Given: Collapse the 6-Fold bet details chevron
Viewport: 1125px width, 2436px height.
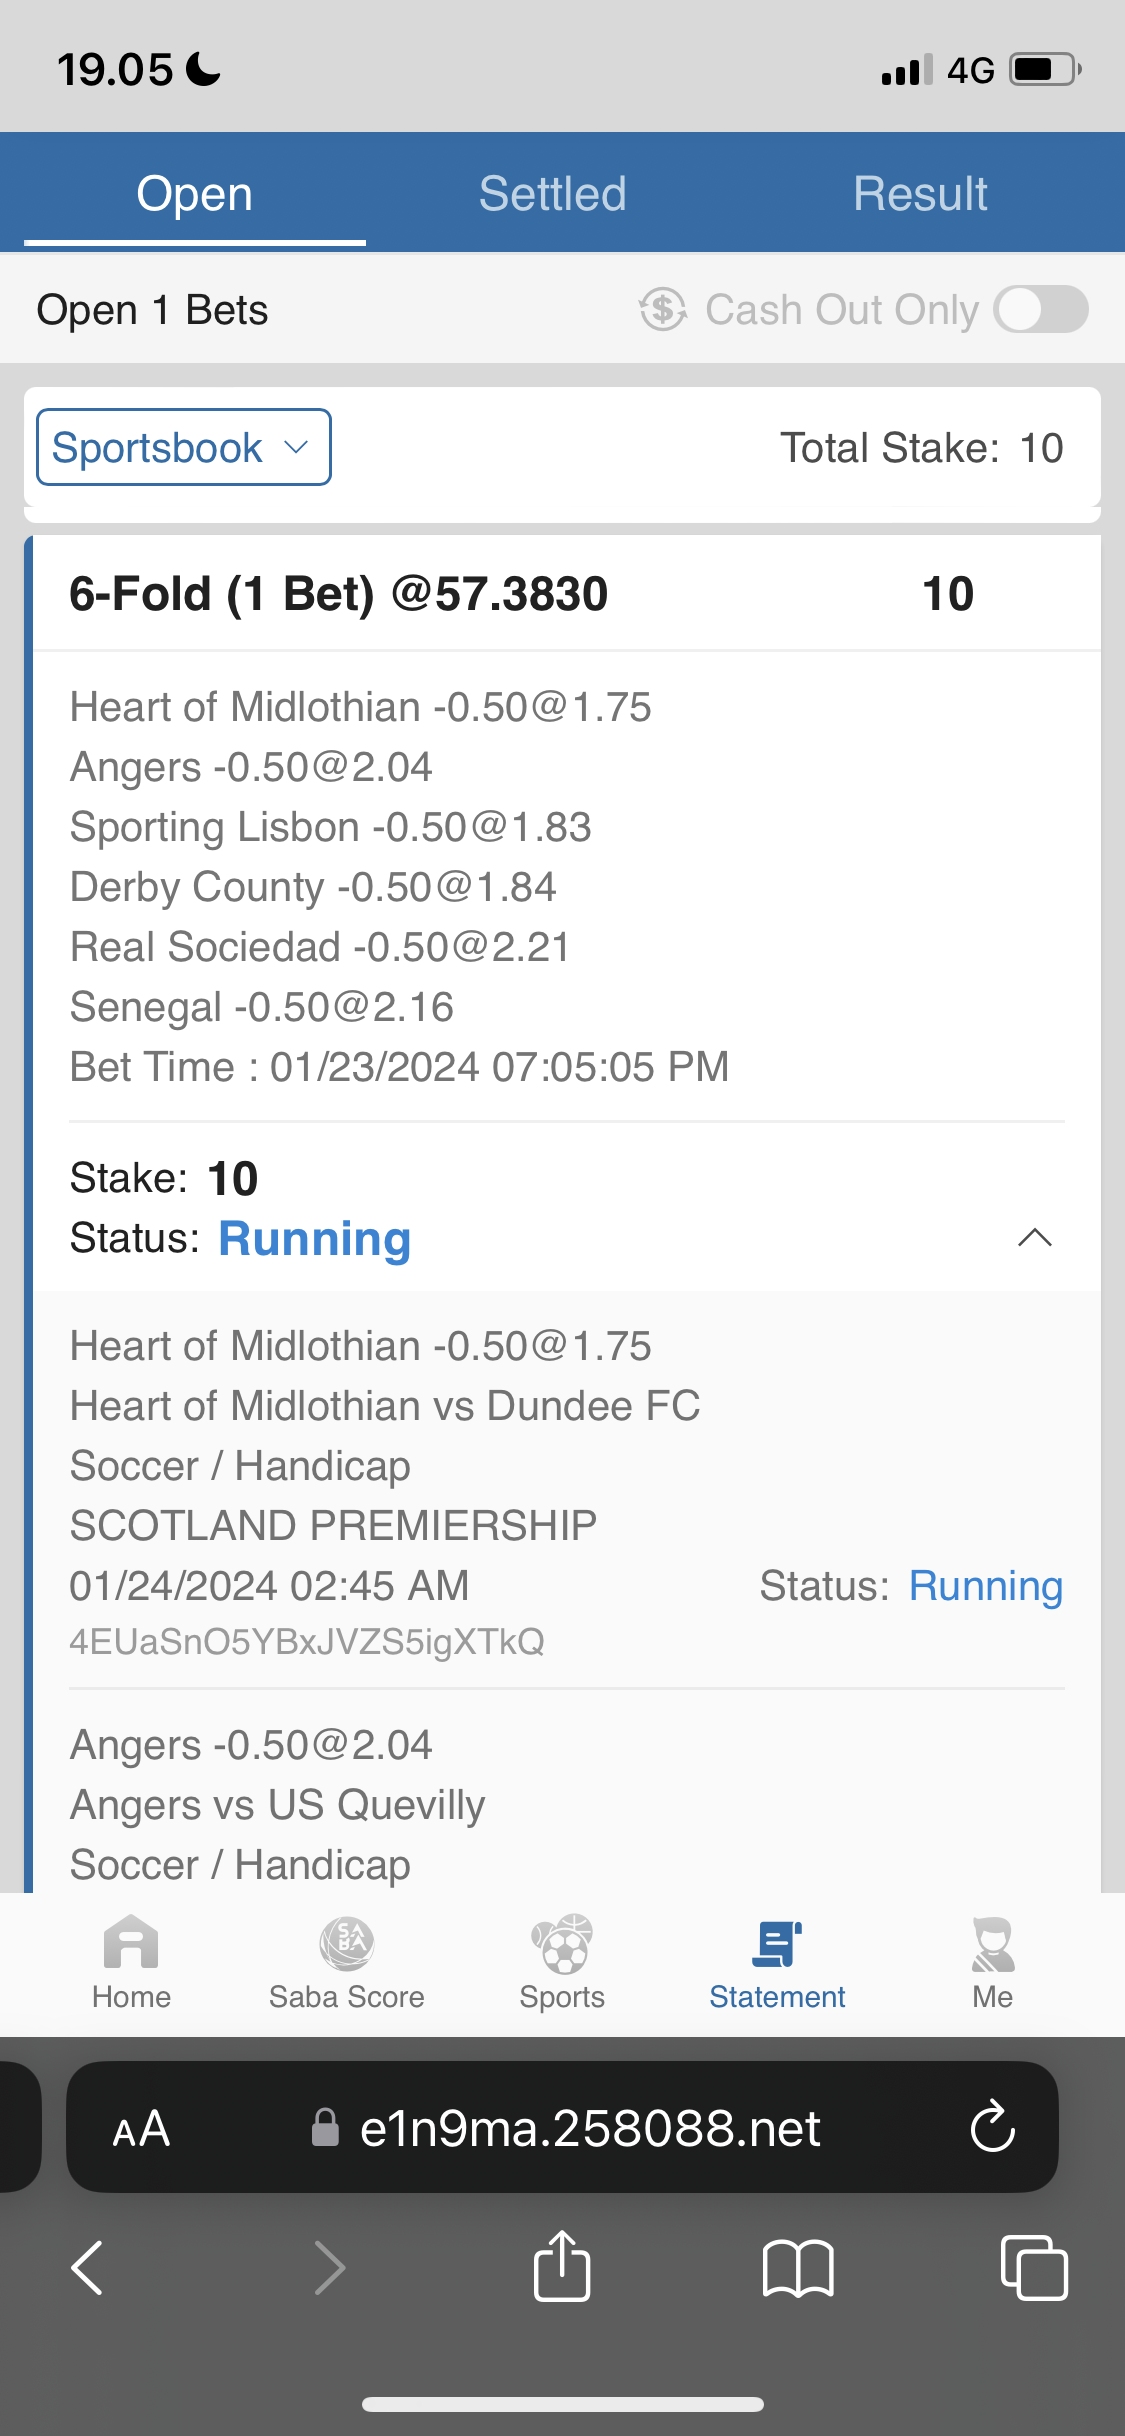Looking at the screenshot, I should (x=1034, y=1238).
